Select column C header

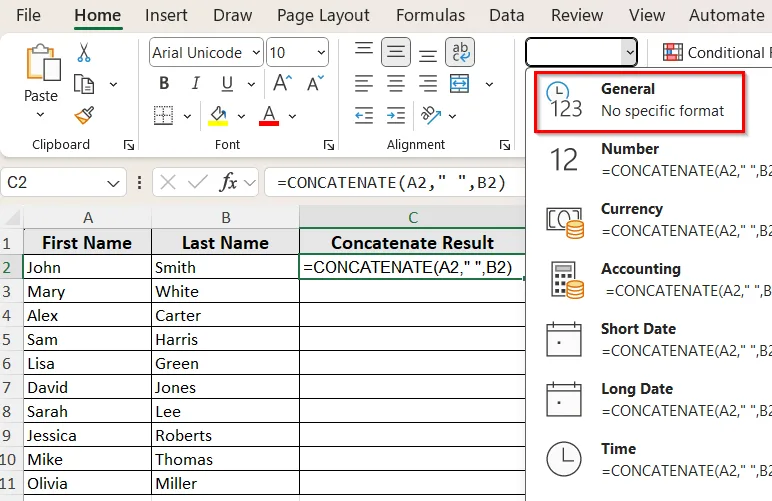pos(413,217)
